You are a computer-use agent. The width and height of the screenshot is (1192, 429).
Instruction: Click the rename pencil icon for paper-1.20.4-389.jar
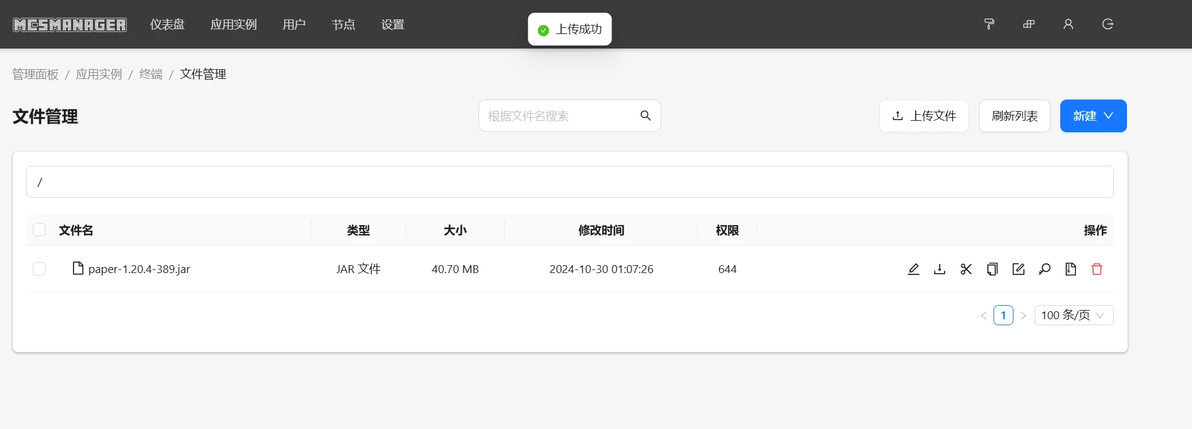[x=914, y=269]
